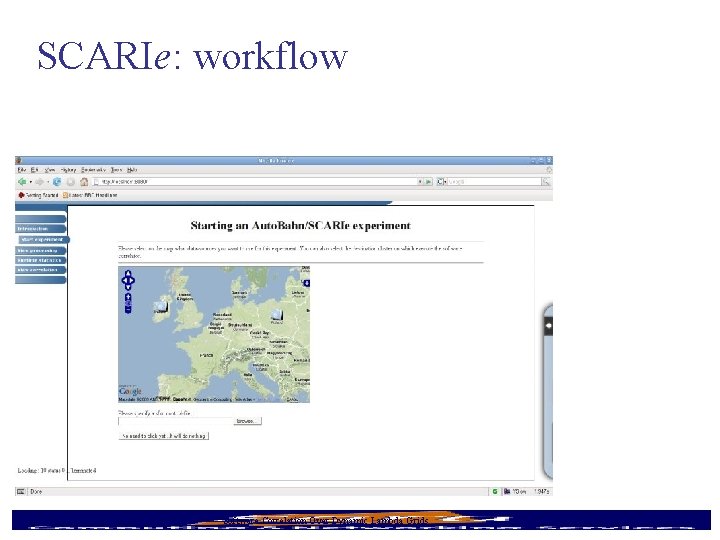Click the map zoom-in plus button
720x540 pixels.
click(128, 297)
